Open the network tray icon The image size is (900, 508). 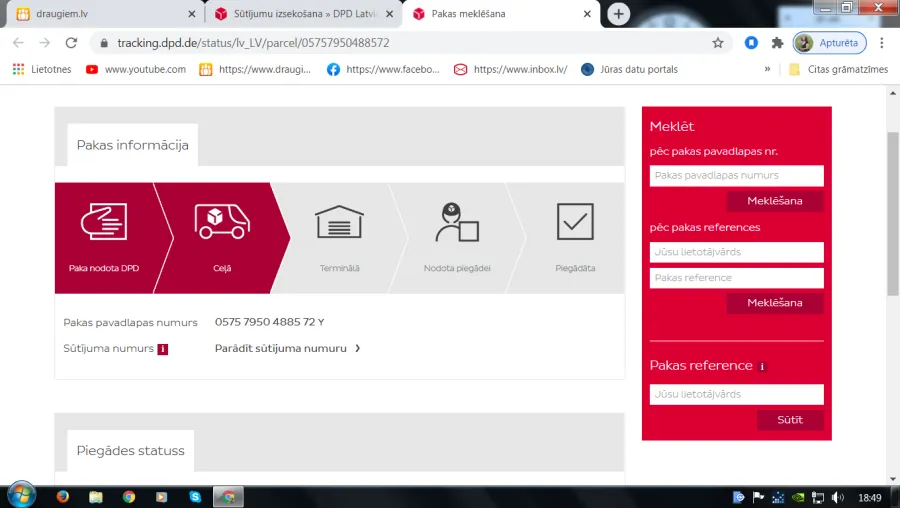[818, 498]
